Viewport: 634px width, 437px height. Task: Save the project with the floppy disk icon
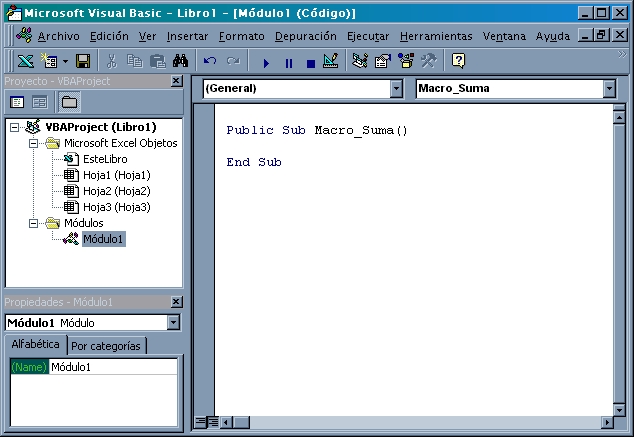tap(83, 62)
